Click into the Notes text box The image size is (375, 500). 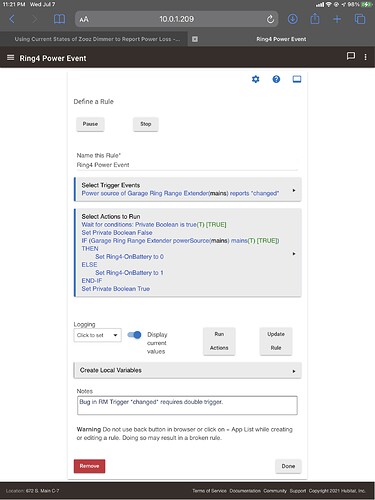[x=187, y=405]
